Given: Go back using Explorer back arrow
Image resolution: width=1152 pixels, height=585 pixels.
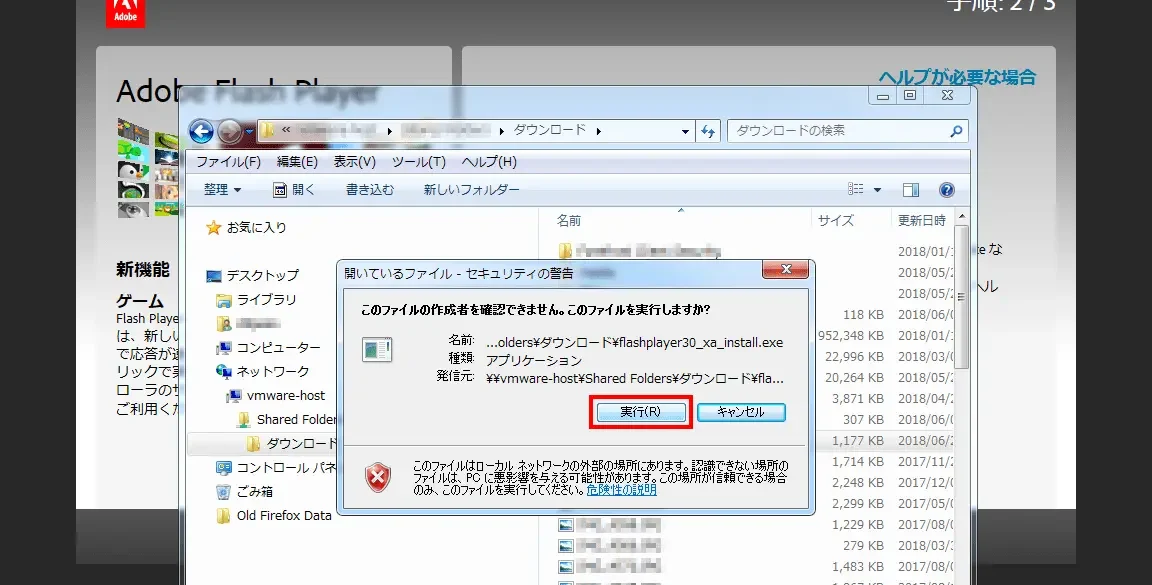Looking at the screenshot, I should click(x=201, y=132).
